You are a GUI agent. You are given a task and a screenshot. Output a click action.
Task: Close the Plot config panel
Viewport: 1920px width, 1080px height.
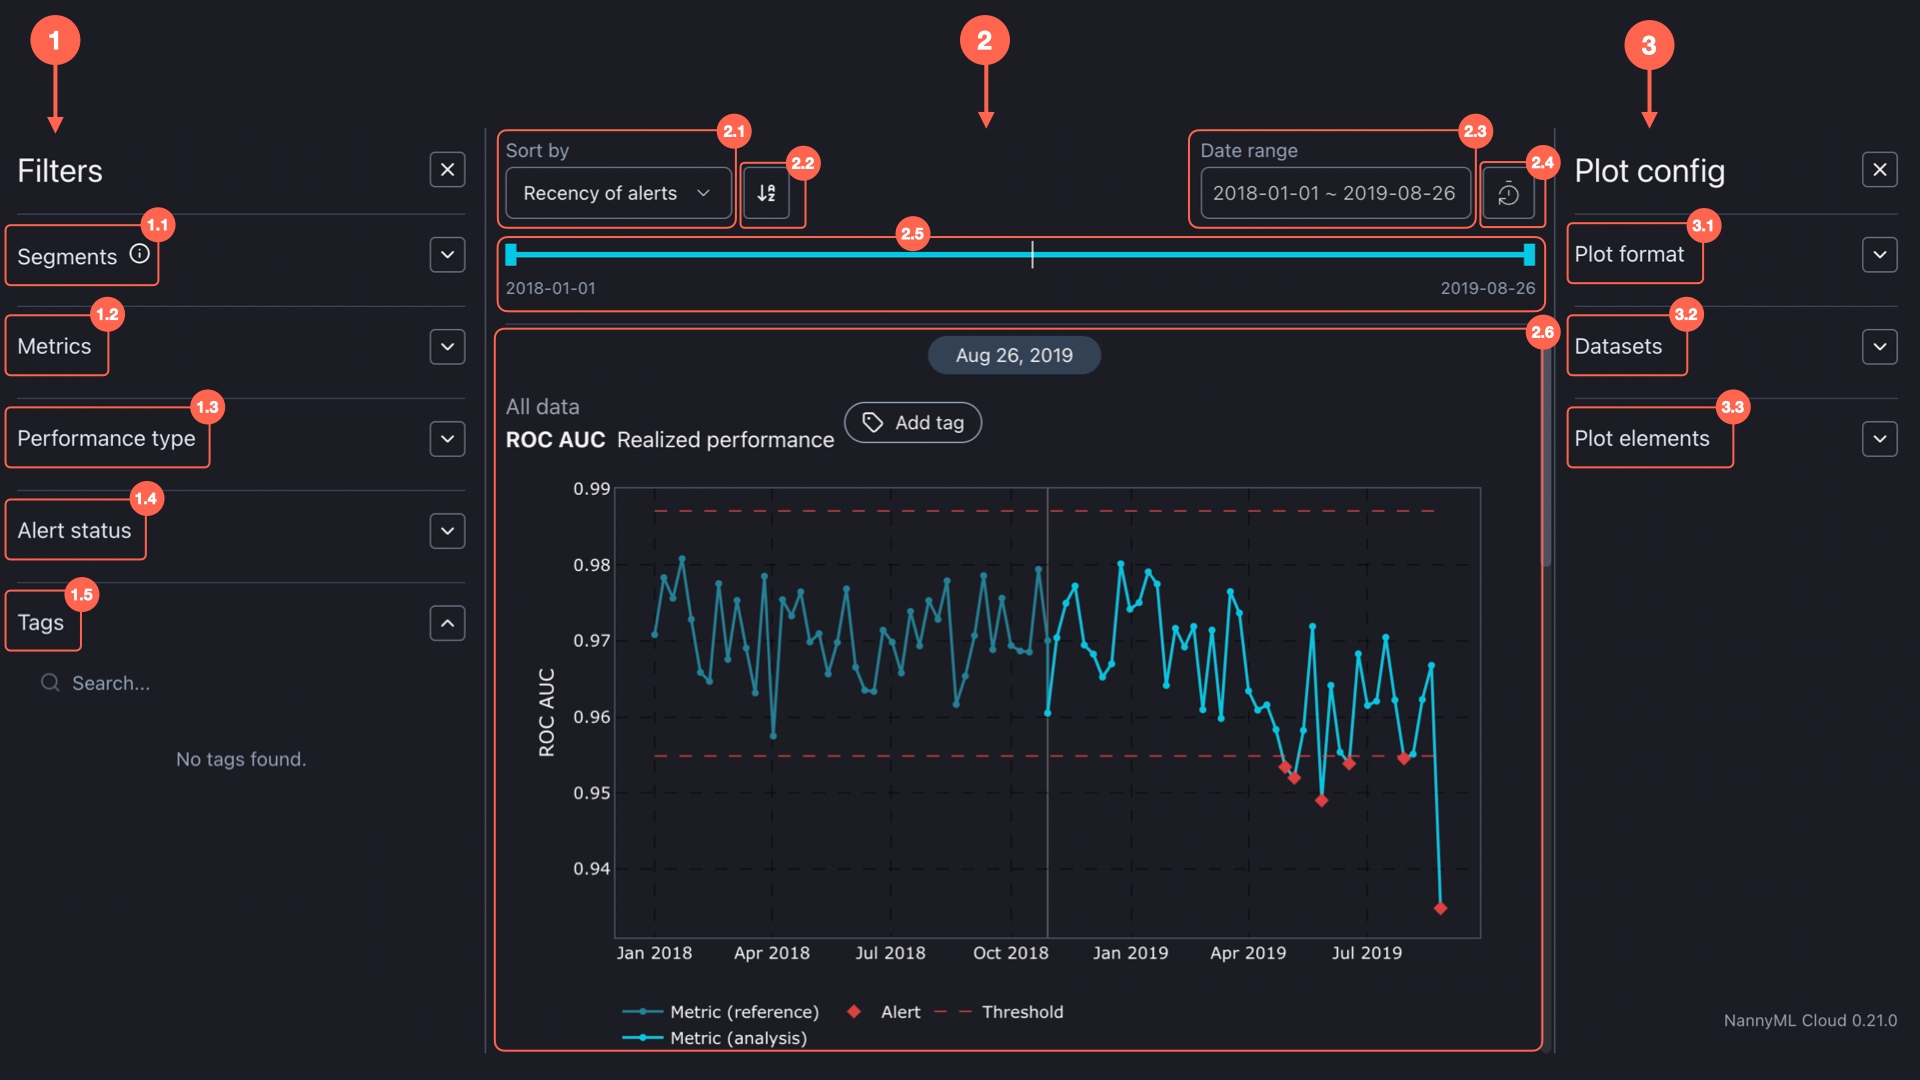[x=1879, y=170]
